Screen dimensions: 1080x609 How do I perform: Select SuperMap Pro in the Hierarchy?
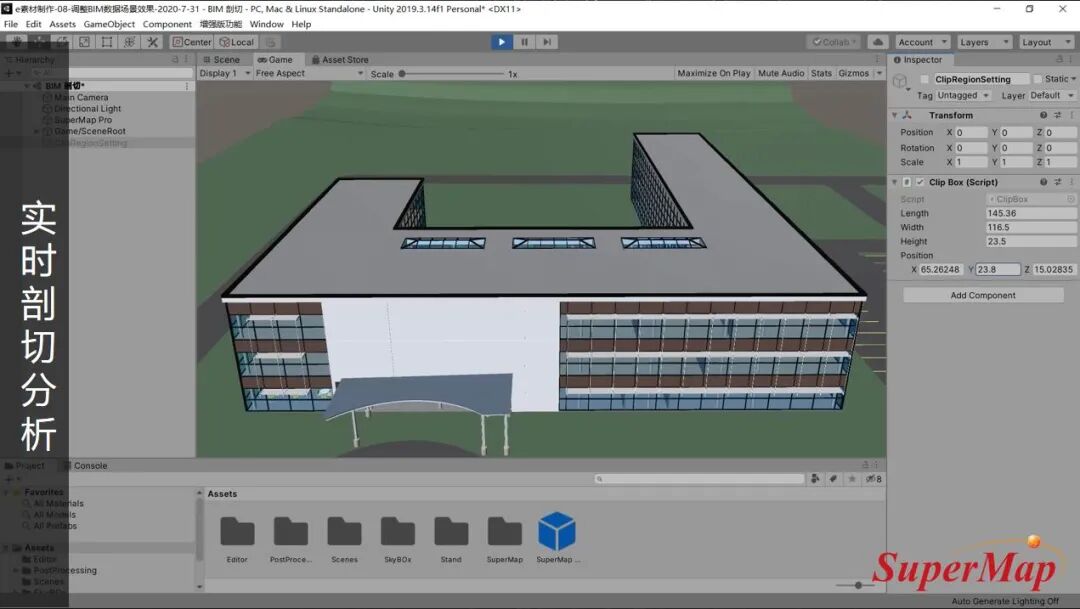[83, 120]
